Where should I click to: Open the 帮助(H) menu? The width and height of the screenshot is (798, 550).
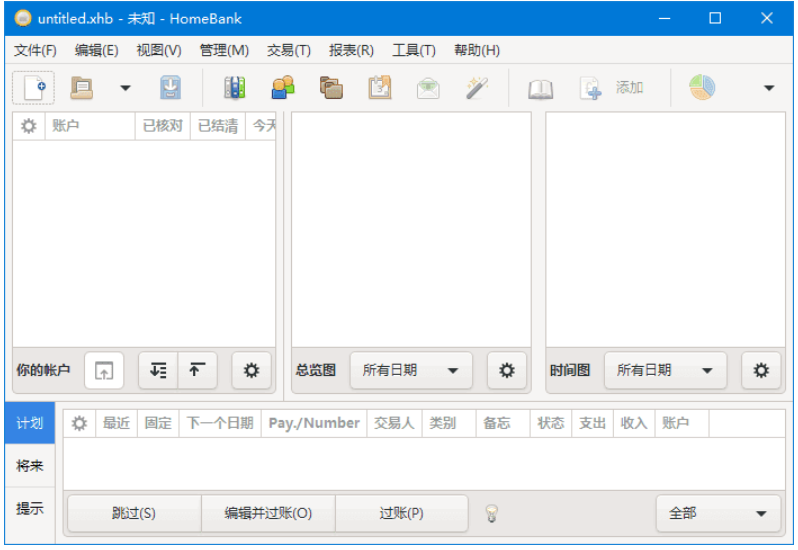click(x=477, y=50)
